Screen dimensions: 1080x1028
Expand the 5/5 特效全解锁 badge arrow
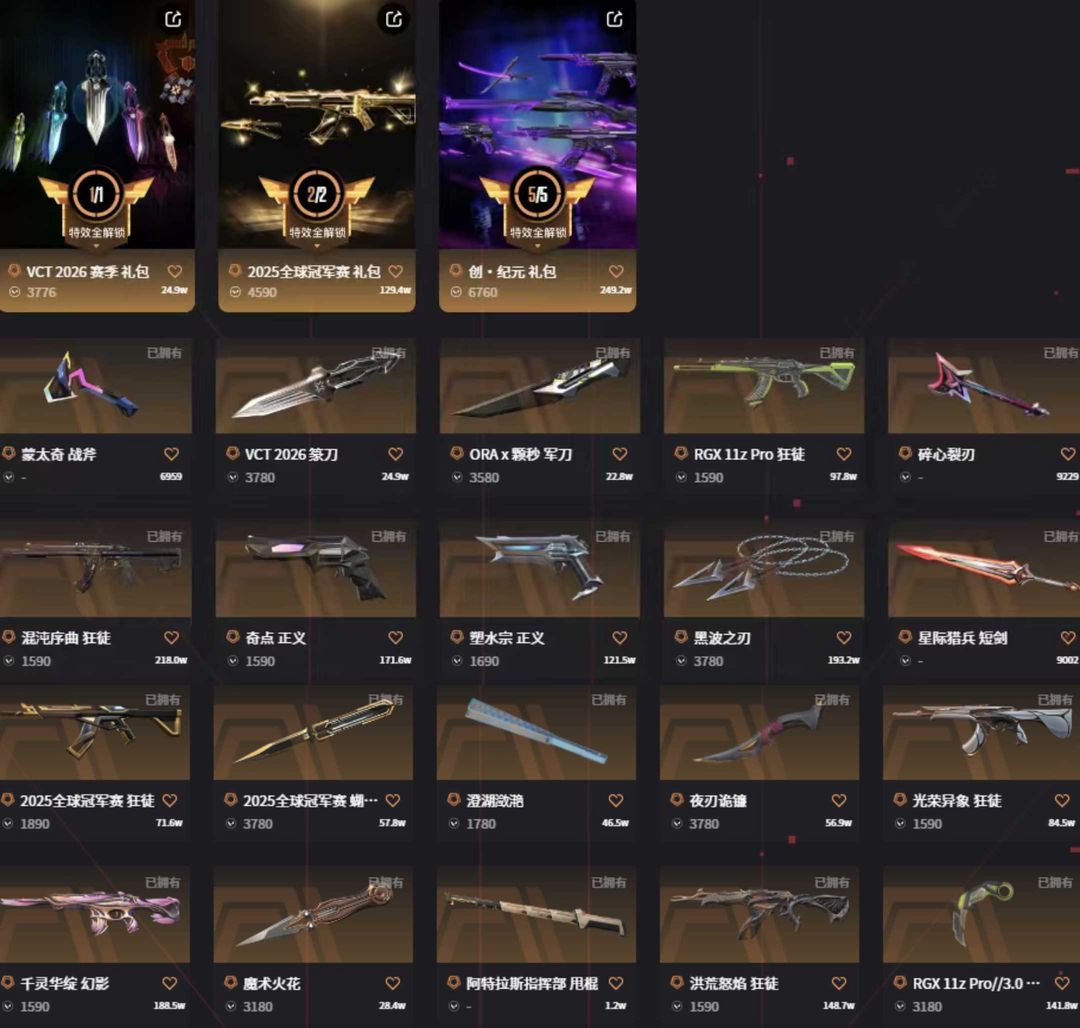538,246
